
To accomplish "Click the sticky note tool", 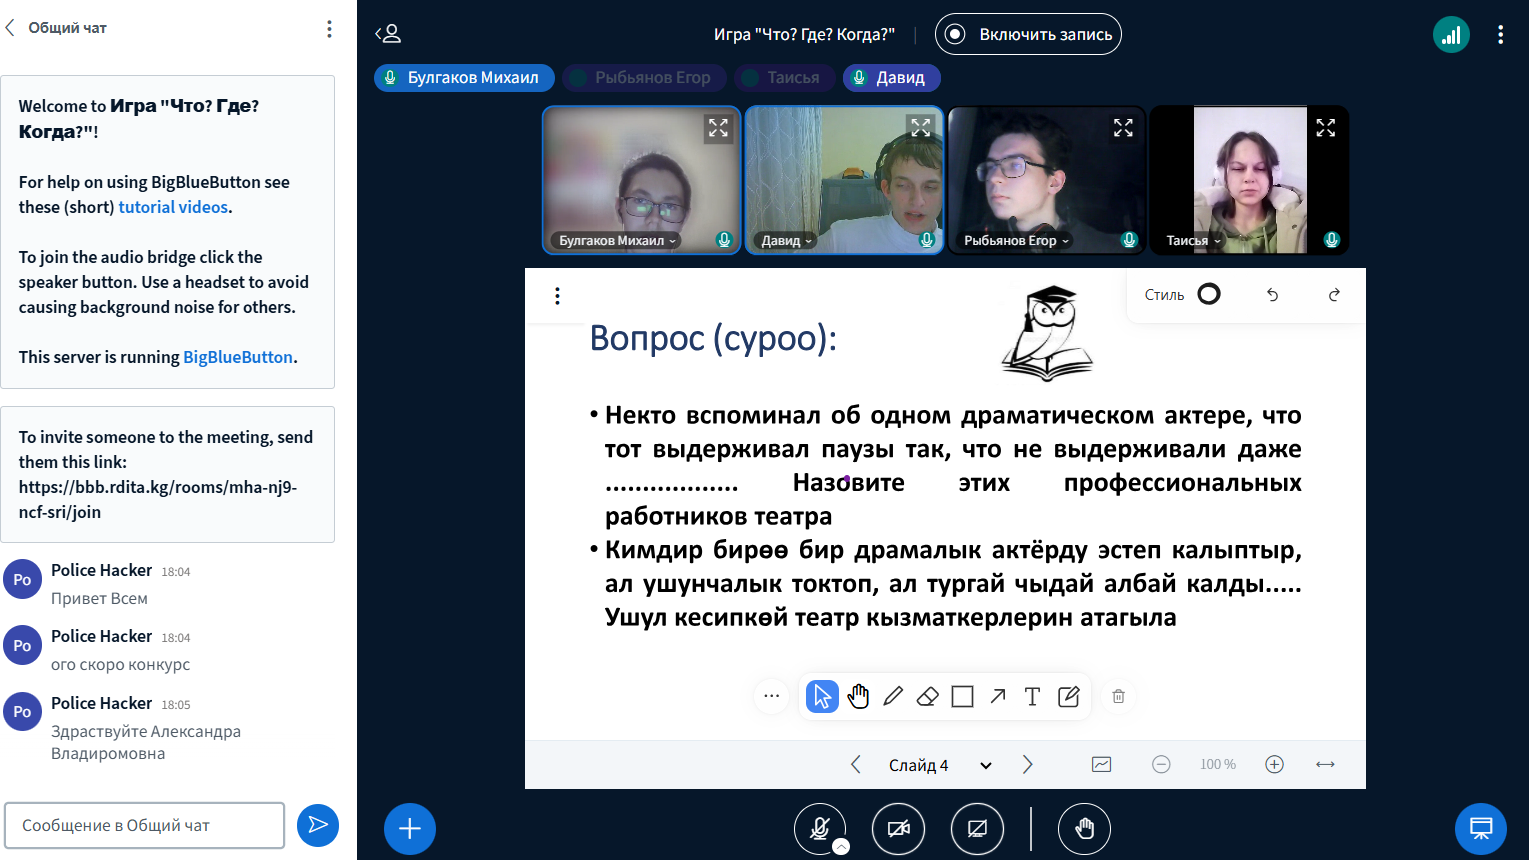I will pos(1068,696).
